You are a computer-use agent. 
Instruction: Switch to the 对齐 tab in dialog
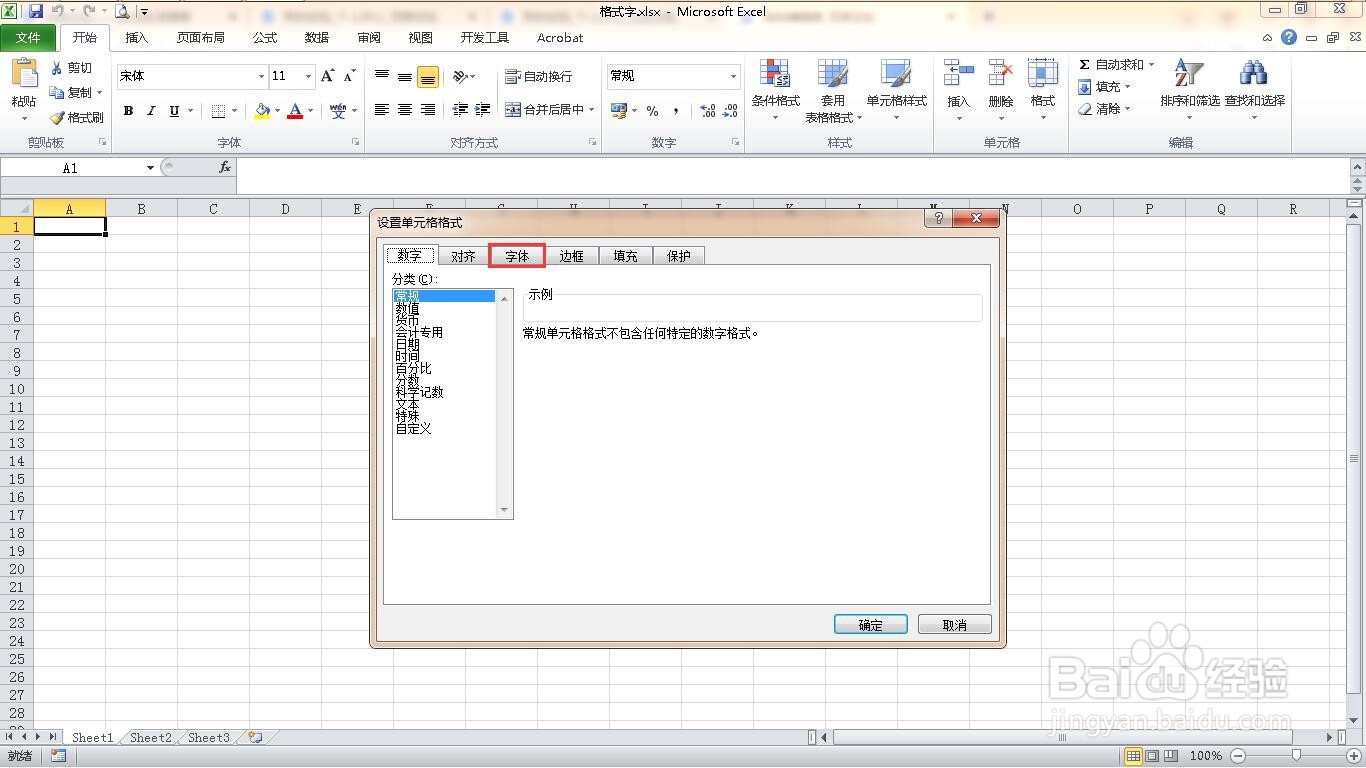pos(463,256)
